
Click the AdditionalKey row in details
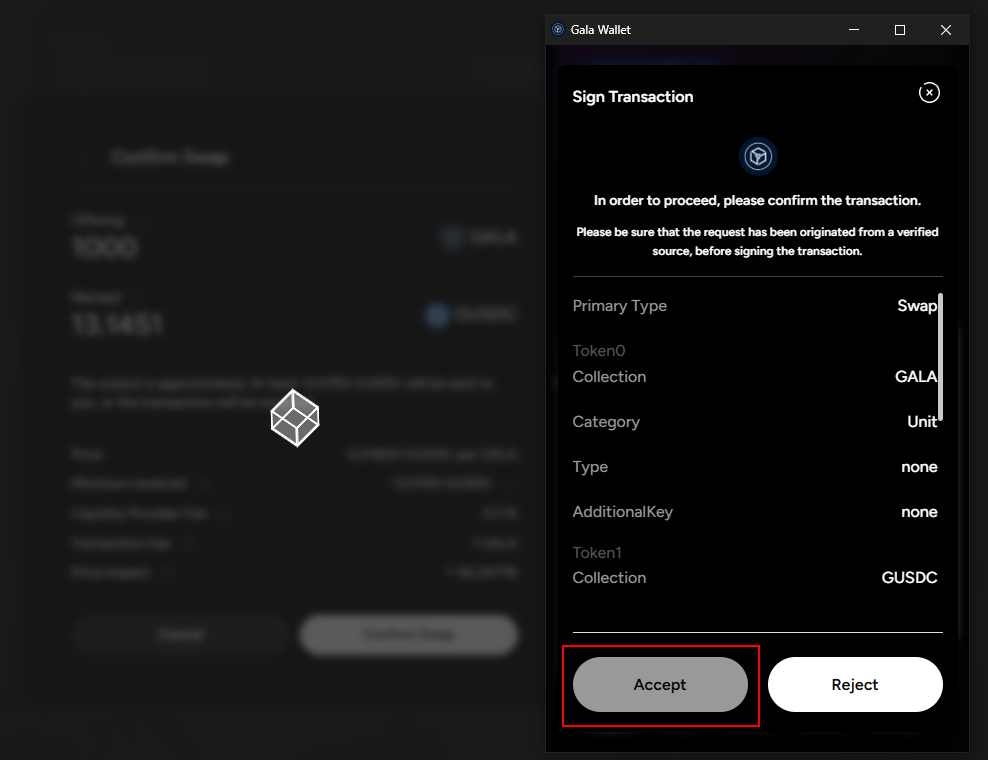click(755, 512)
